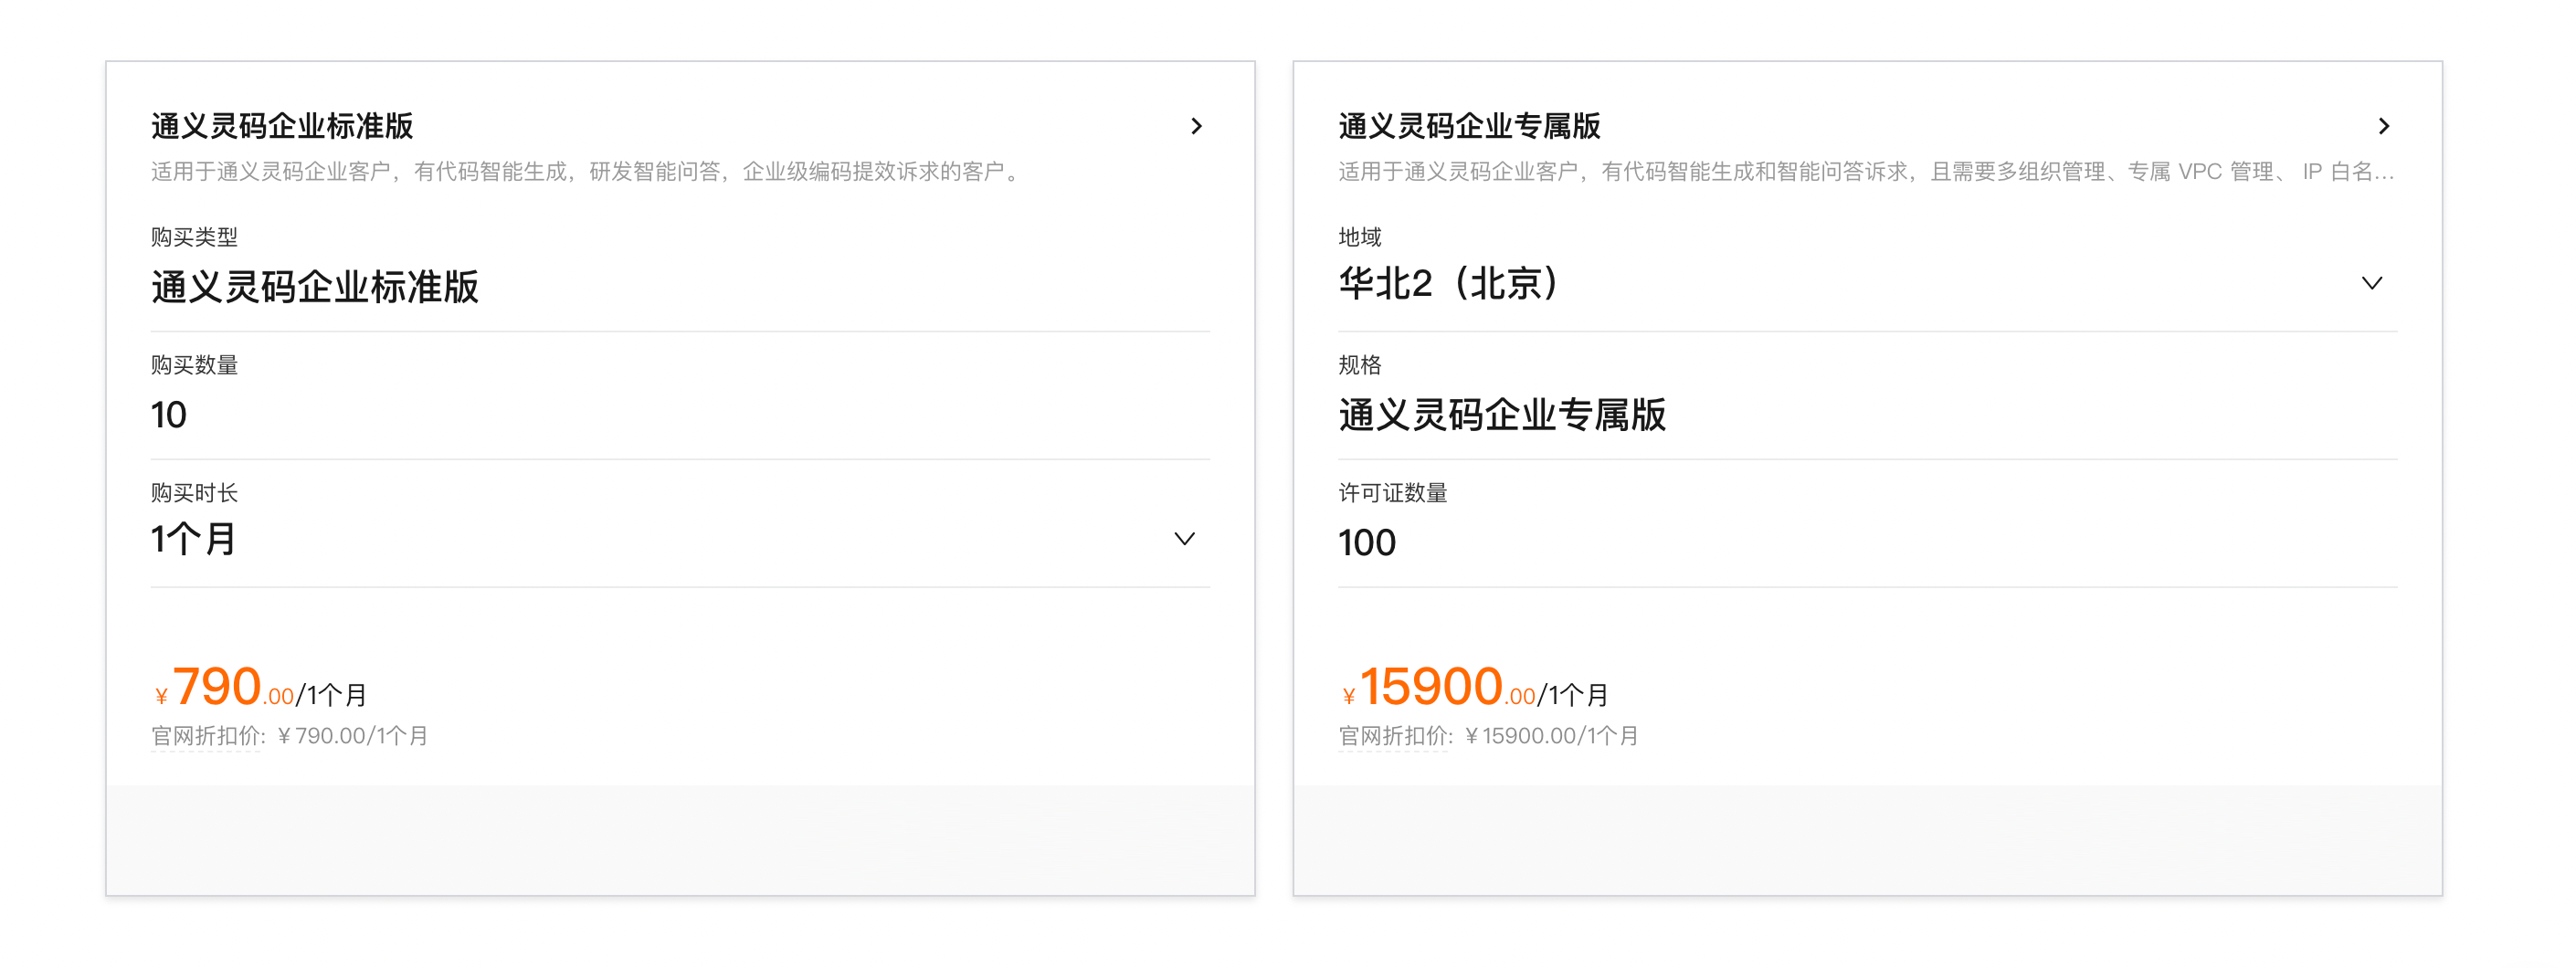Image resolution: width=2576 pixels, height=968 pixels.
Task: Expand the 购买时长 1个月 dropdown
Action: tap(1184, 539)
